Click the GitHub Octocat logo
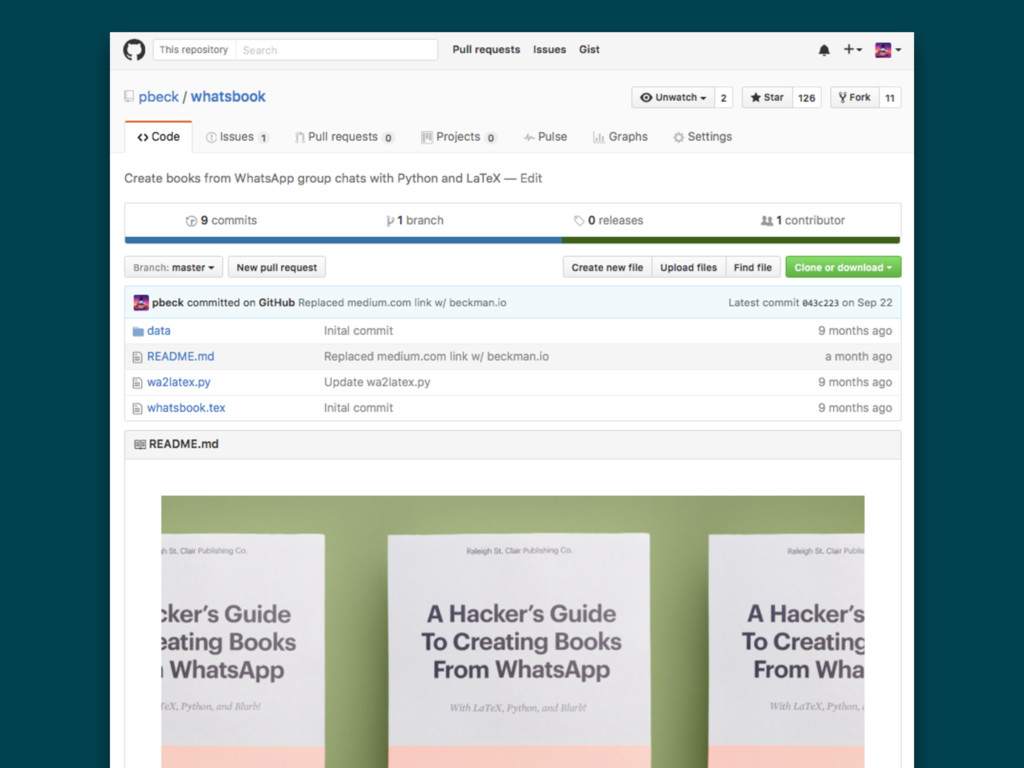Viewport: 1024px width, 768px height. [x=134, y=50]
